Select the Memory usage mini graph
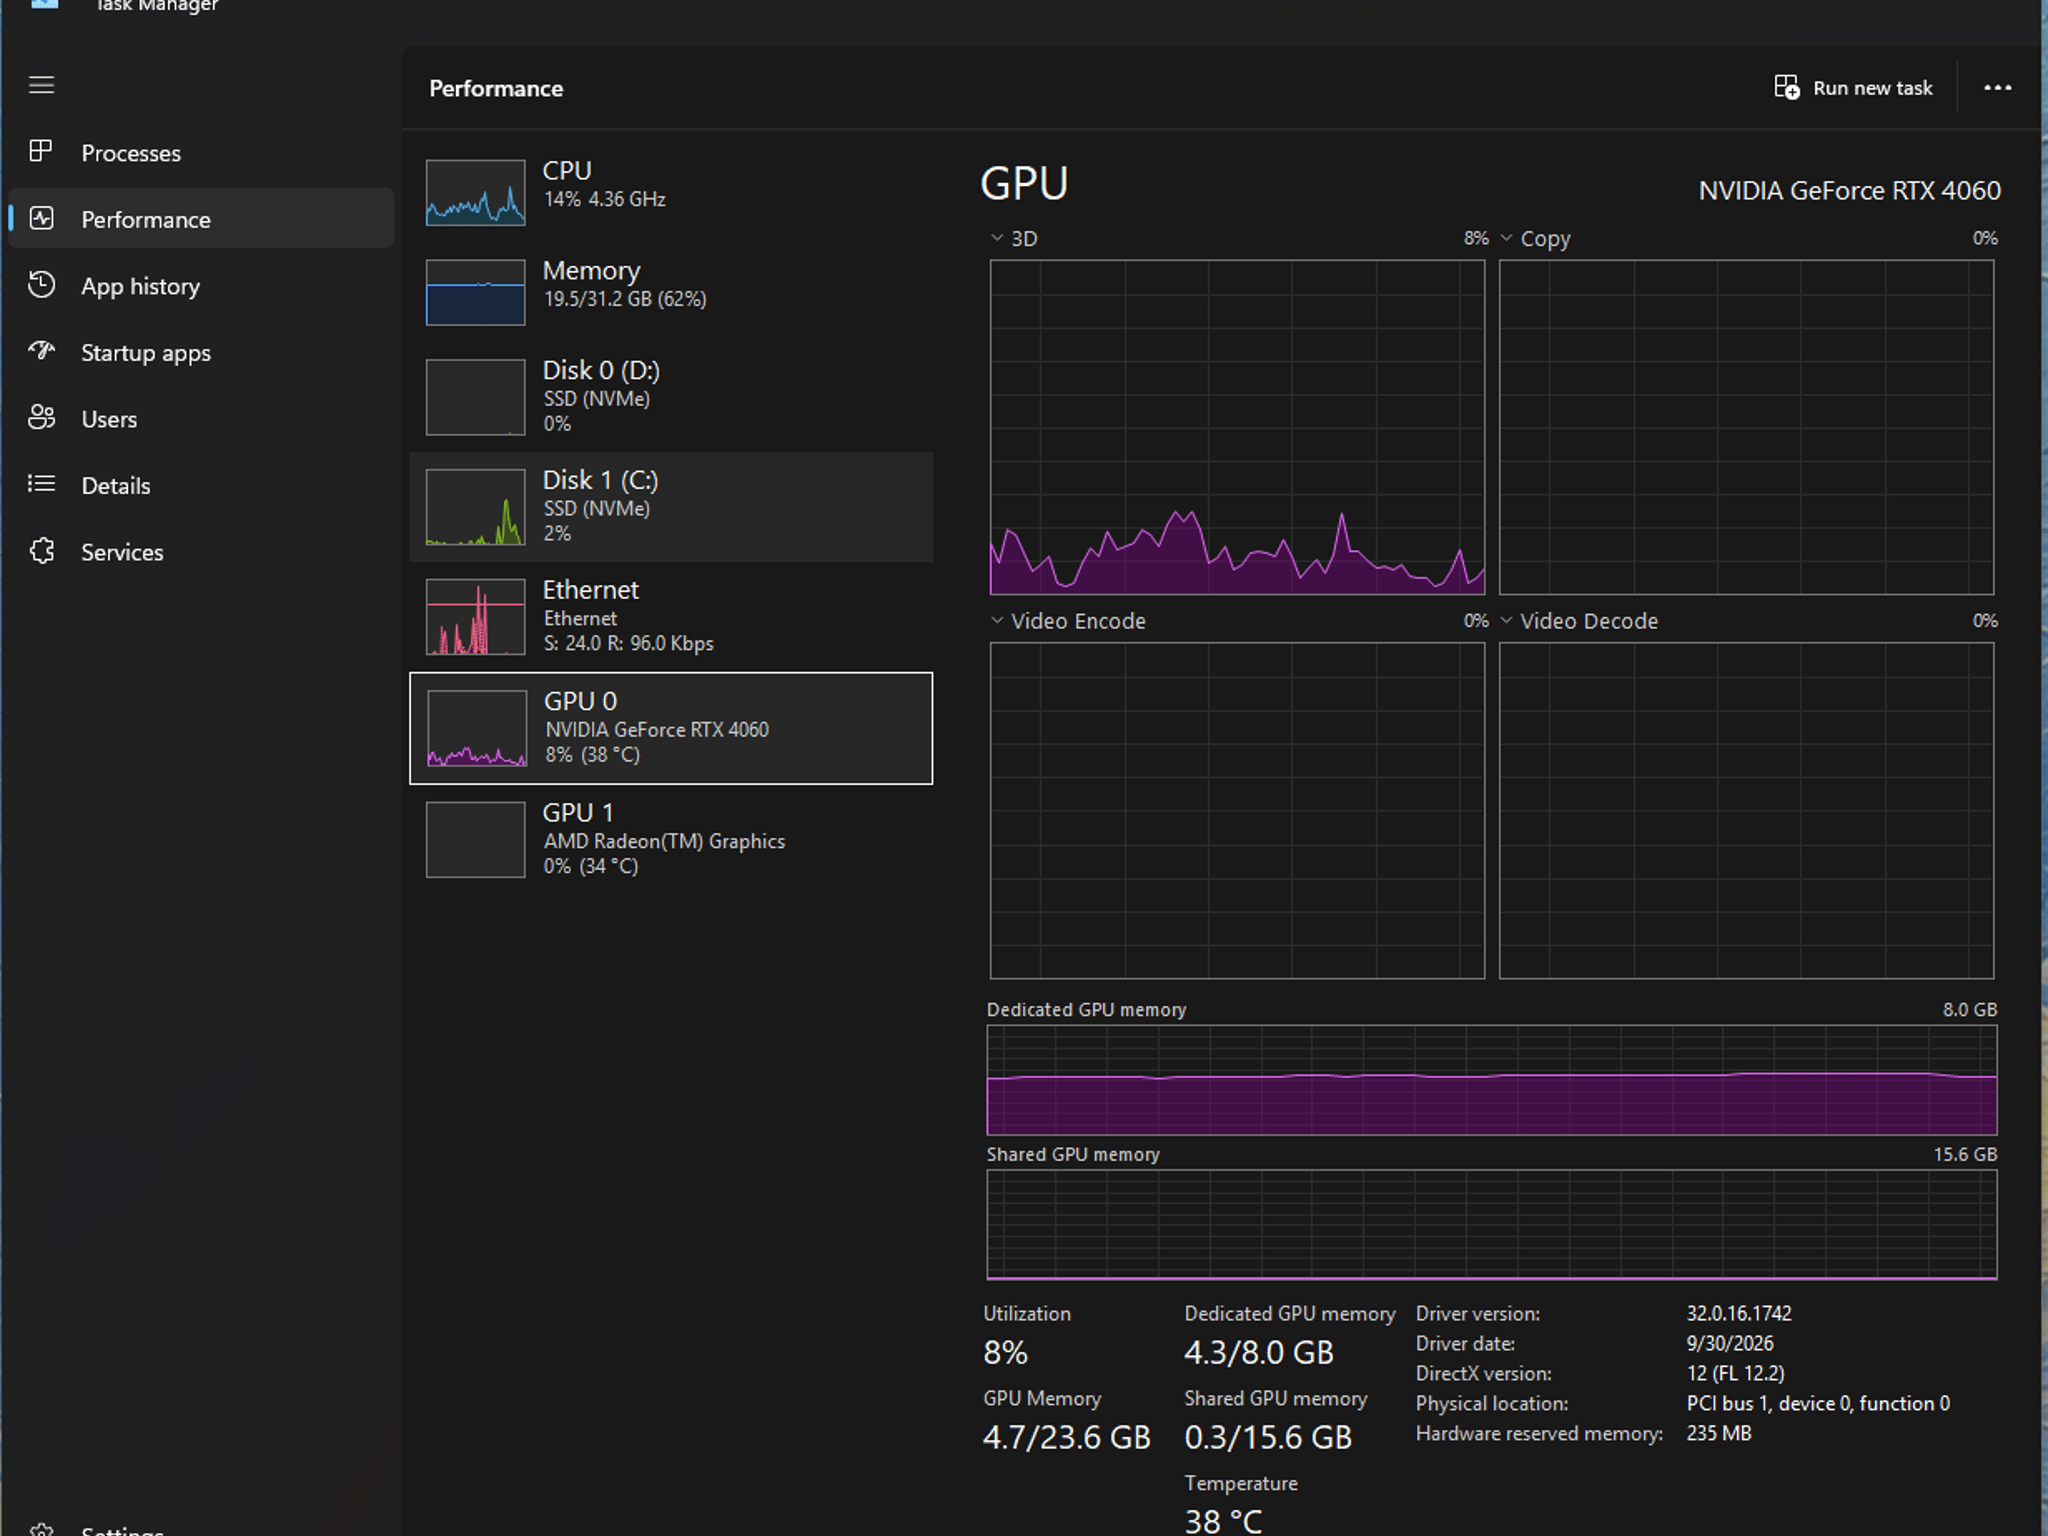 pyautogui.click(x=475, y=293)
